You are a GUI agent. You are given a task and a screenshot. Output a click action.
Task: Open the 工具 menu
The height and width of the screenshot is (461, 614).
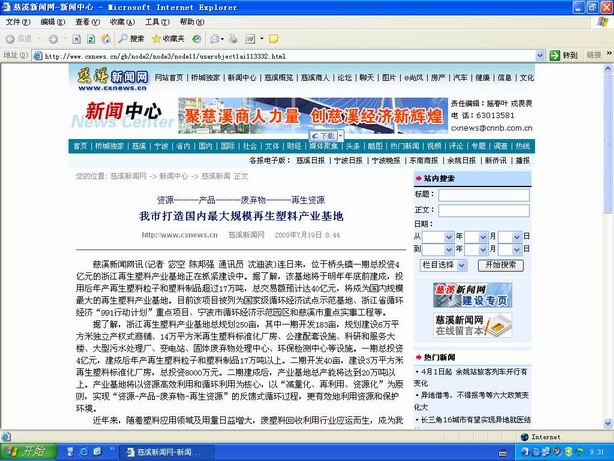tap(150, 21)
